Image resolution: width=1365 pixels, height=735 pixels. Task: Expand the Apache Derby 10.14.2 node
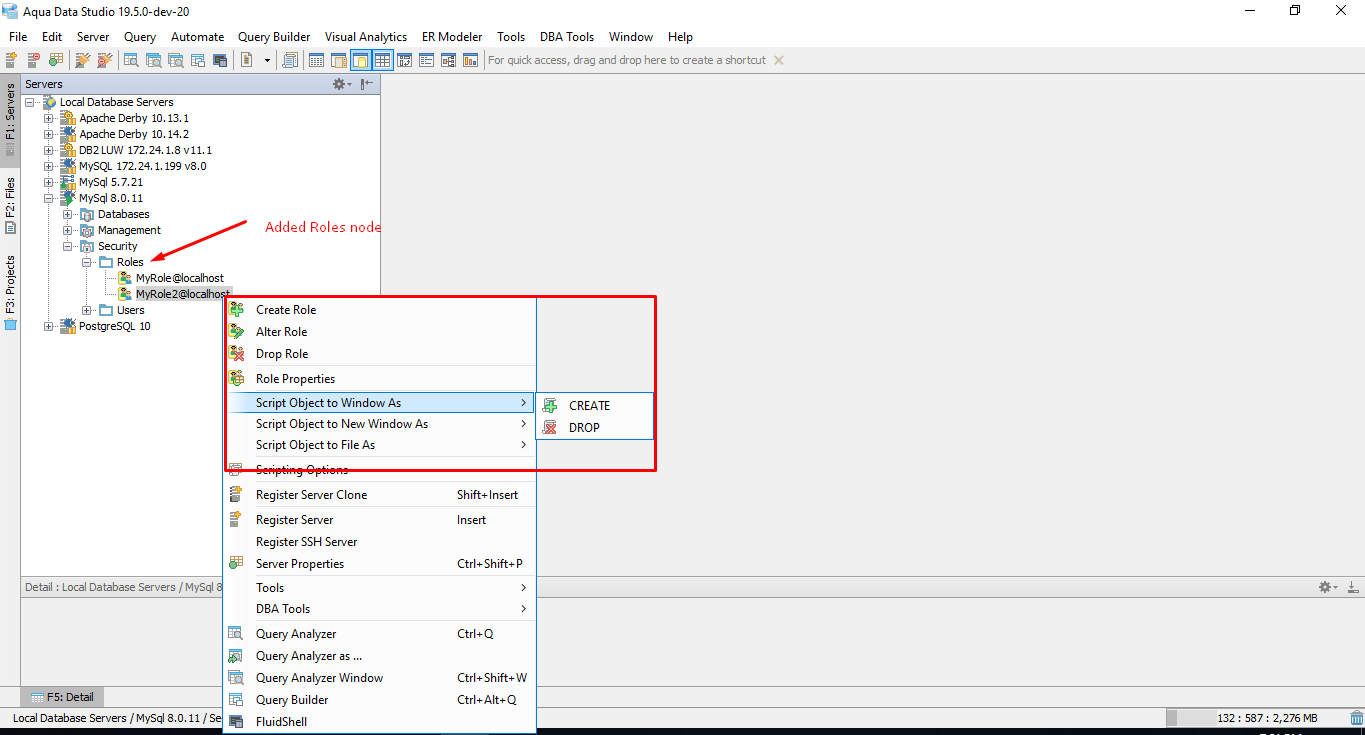click(48, 134)
